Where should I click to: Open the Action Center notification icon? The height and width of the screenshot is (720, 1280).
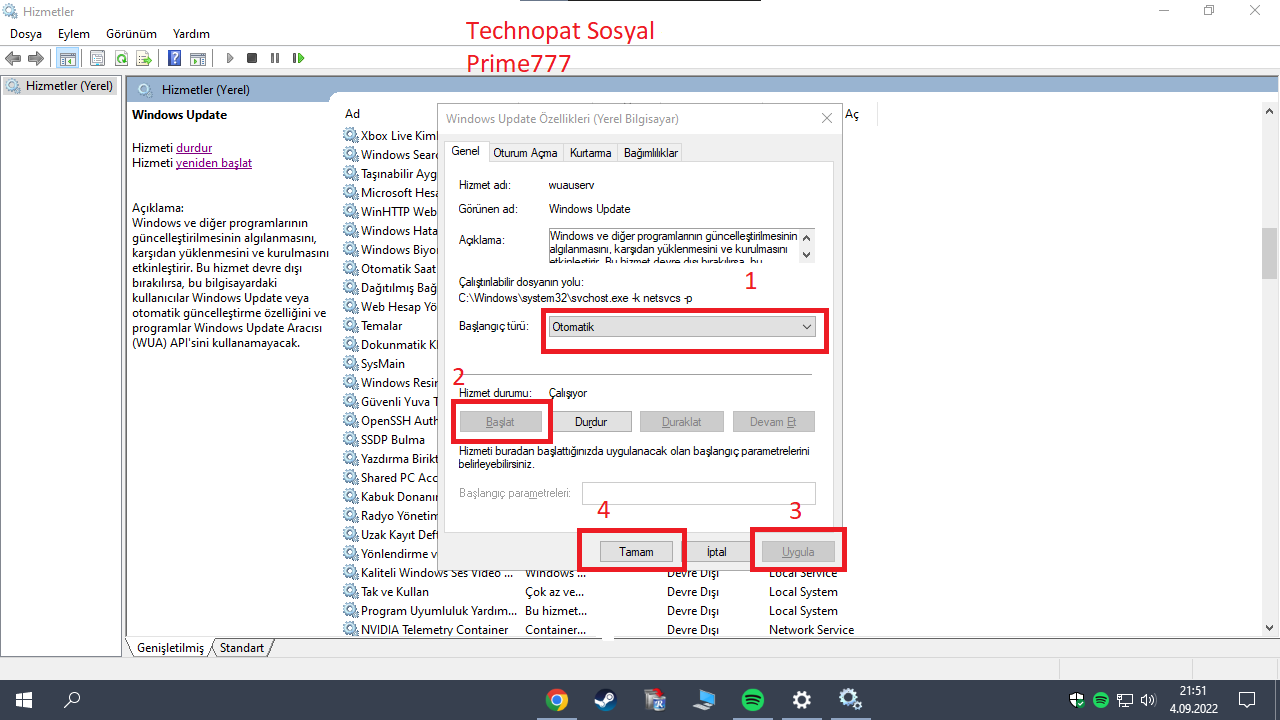click(1247, 700)
